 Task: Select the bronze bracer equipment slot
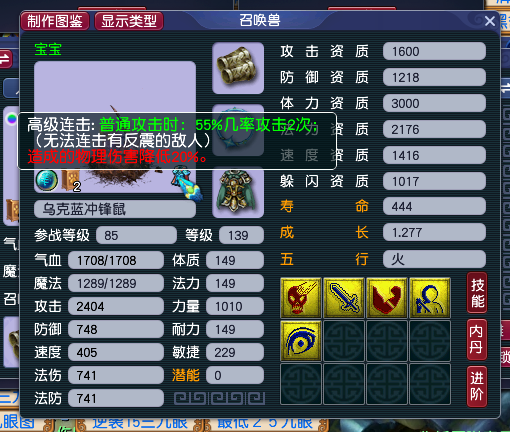click(x=238, y=68)
